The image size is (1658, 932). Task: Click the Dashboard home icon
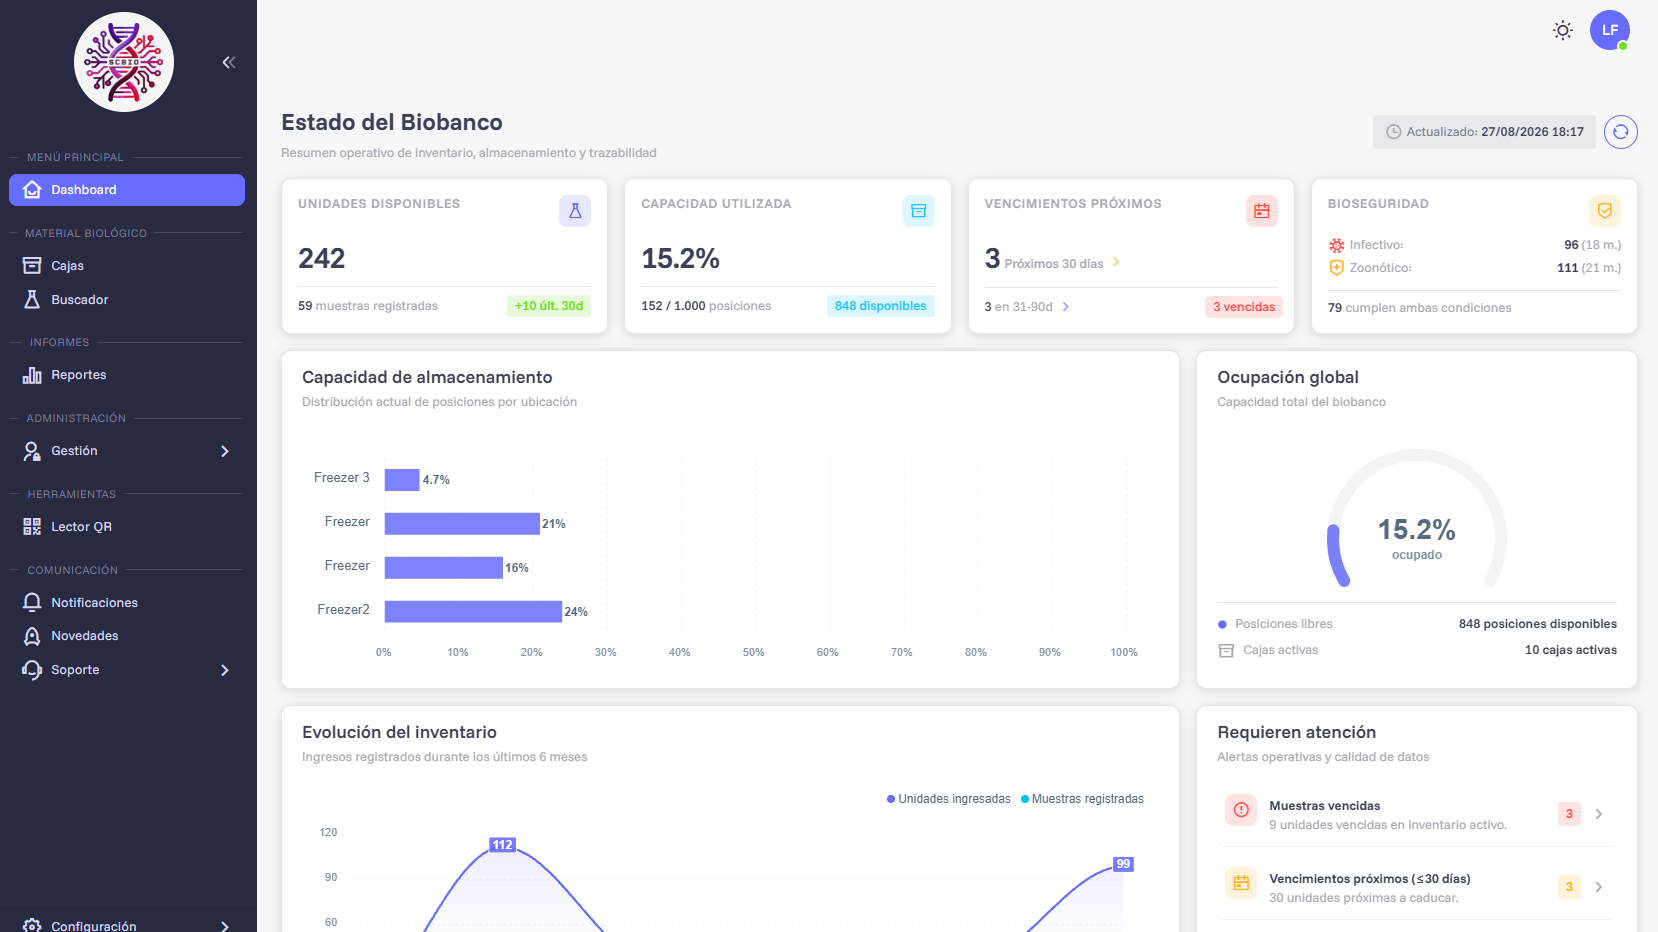click(x=32, y=190)
